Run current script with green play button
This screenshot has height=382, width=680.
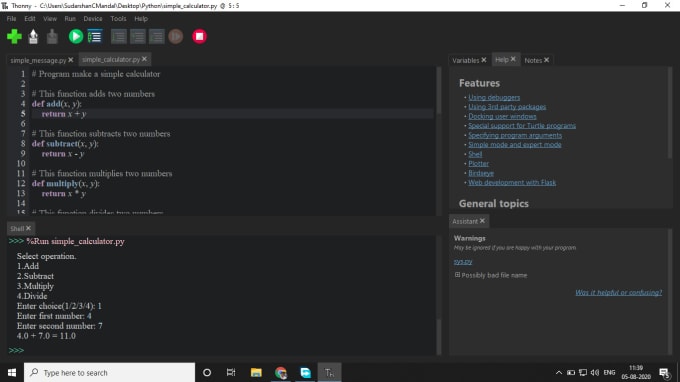pyautogui.click(x=76, y=36)
